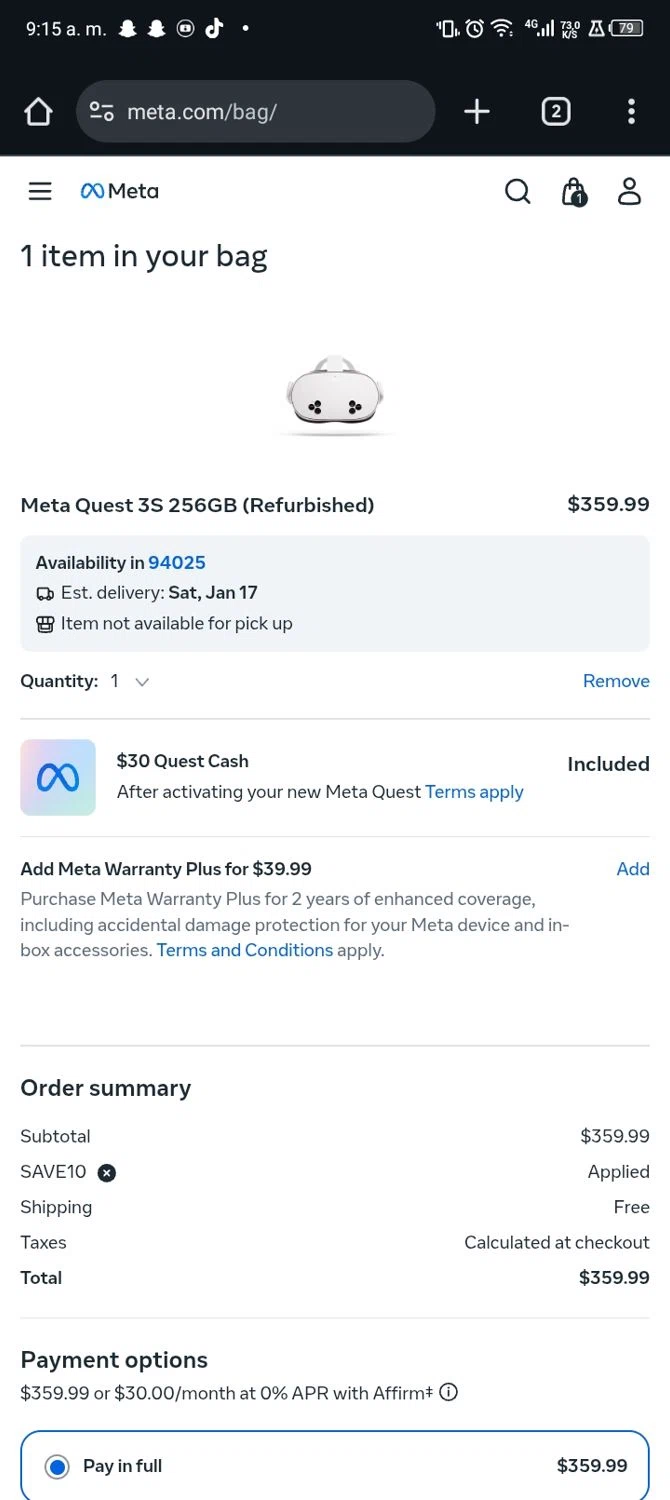Select the Pay in full radio button
The image size is (670, 1500).
(58, 1466)
